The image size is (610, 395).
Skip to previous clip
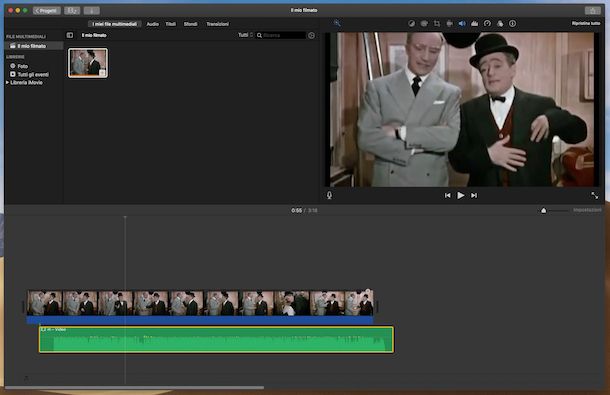tap(448, 195)
